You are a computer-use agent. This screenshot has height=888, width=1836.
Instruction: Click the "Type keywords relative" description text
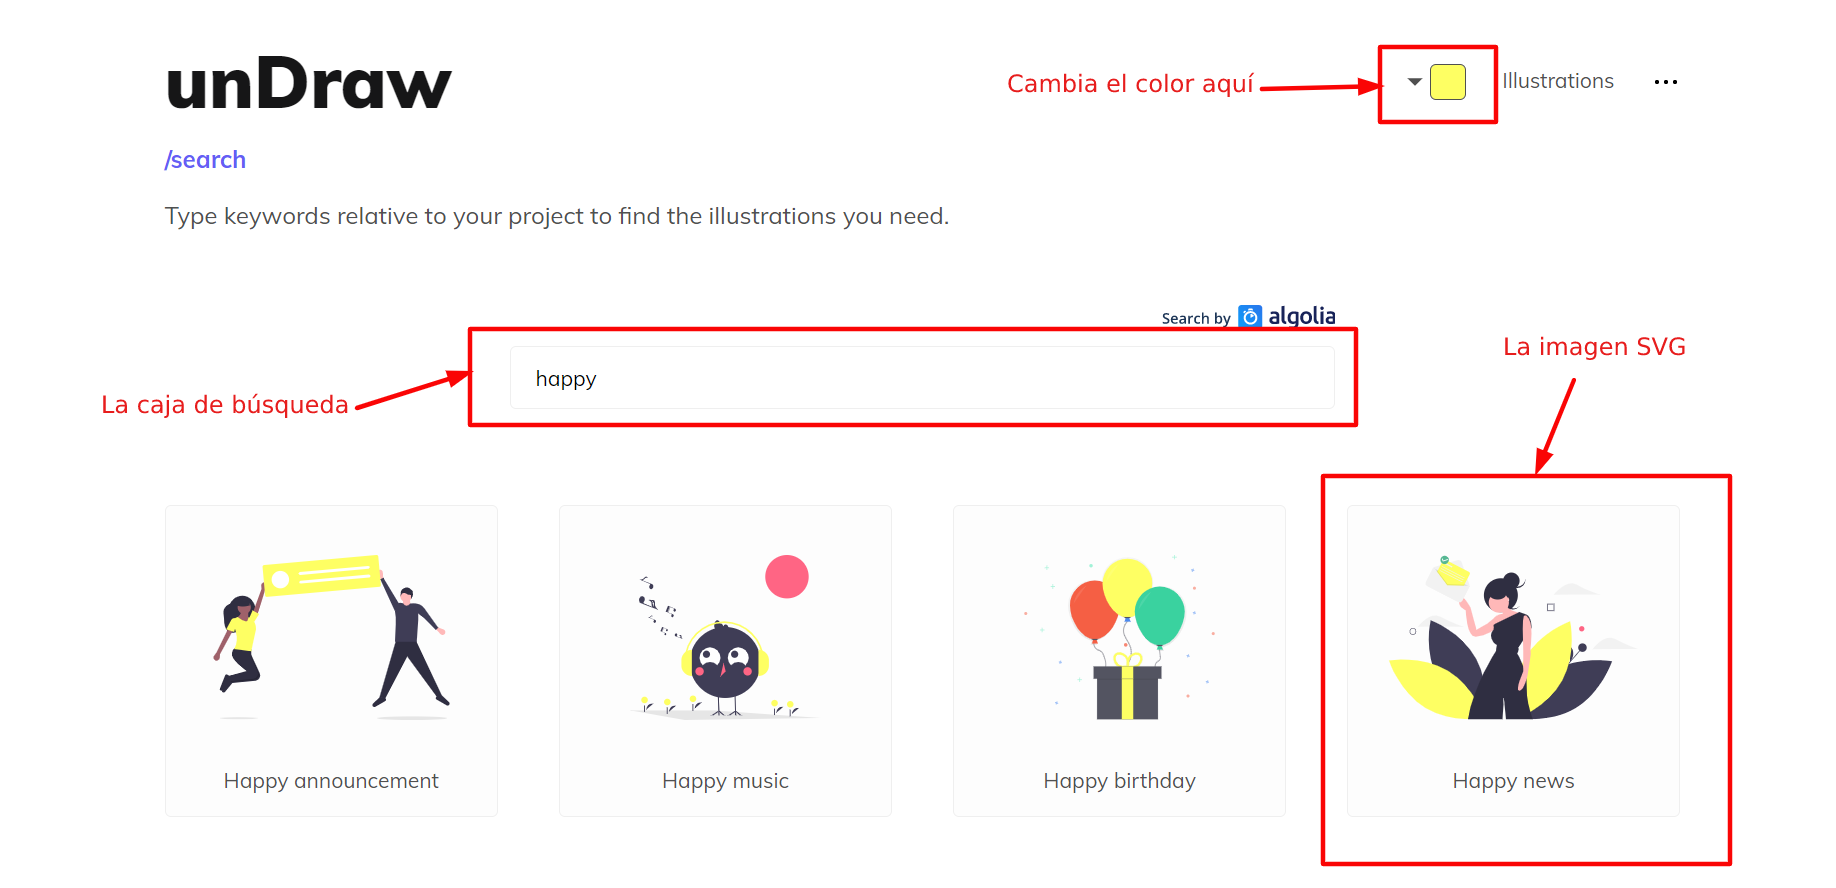(556, 216)
